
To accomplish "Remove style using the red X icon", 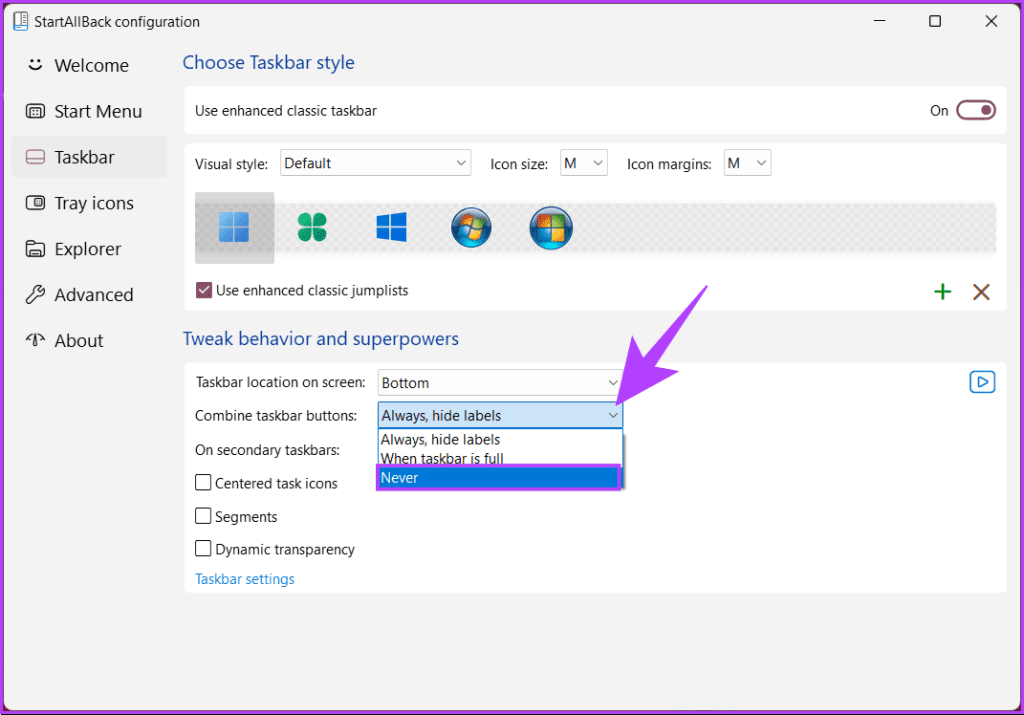I will coord(981,291).
